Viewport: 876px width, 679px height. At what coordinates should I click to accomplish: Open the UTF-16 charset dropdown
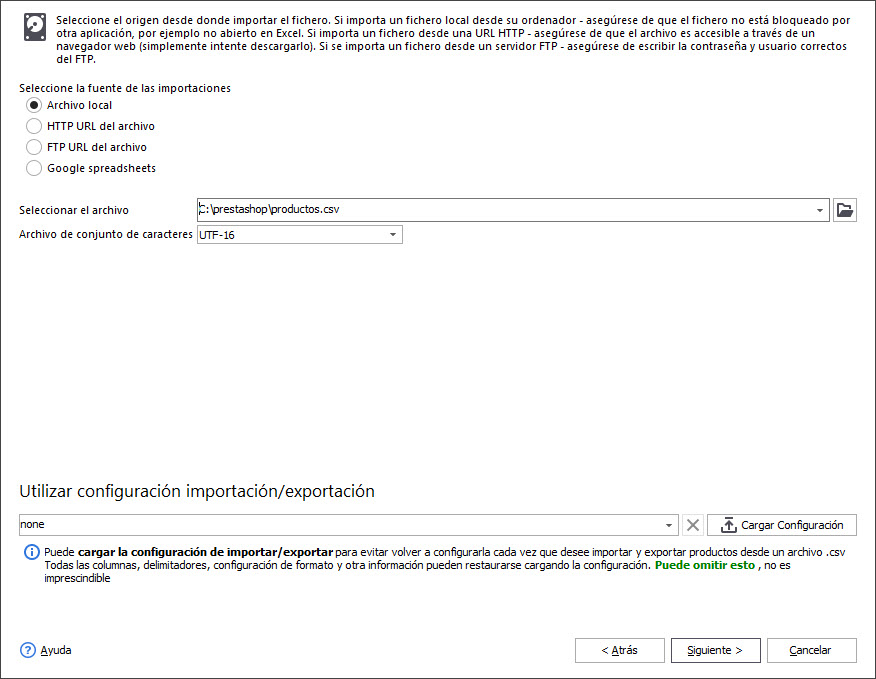coord(393,235)
